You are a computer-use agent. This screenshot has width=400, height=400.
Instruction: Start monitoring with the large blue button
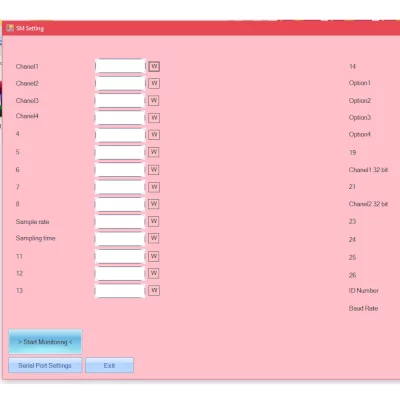coord(45,342)
